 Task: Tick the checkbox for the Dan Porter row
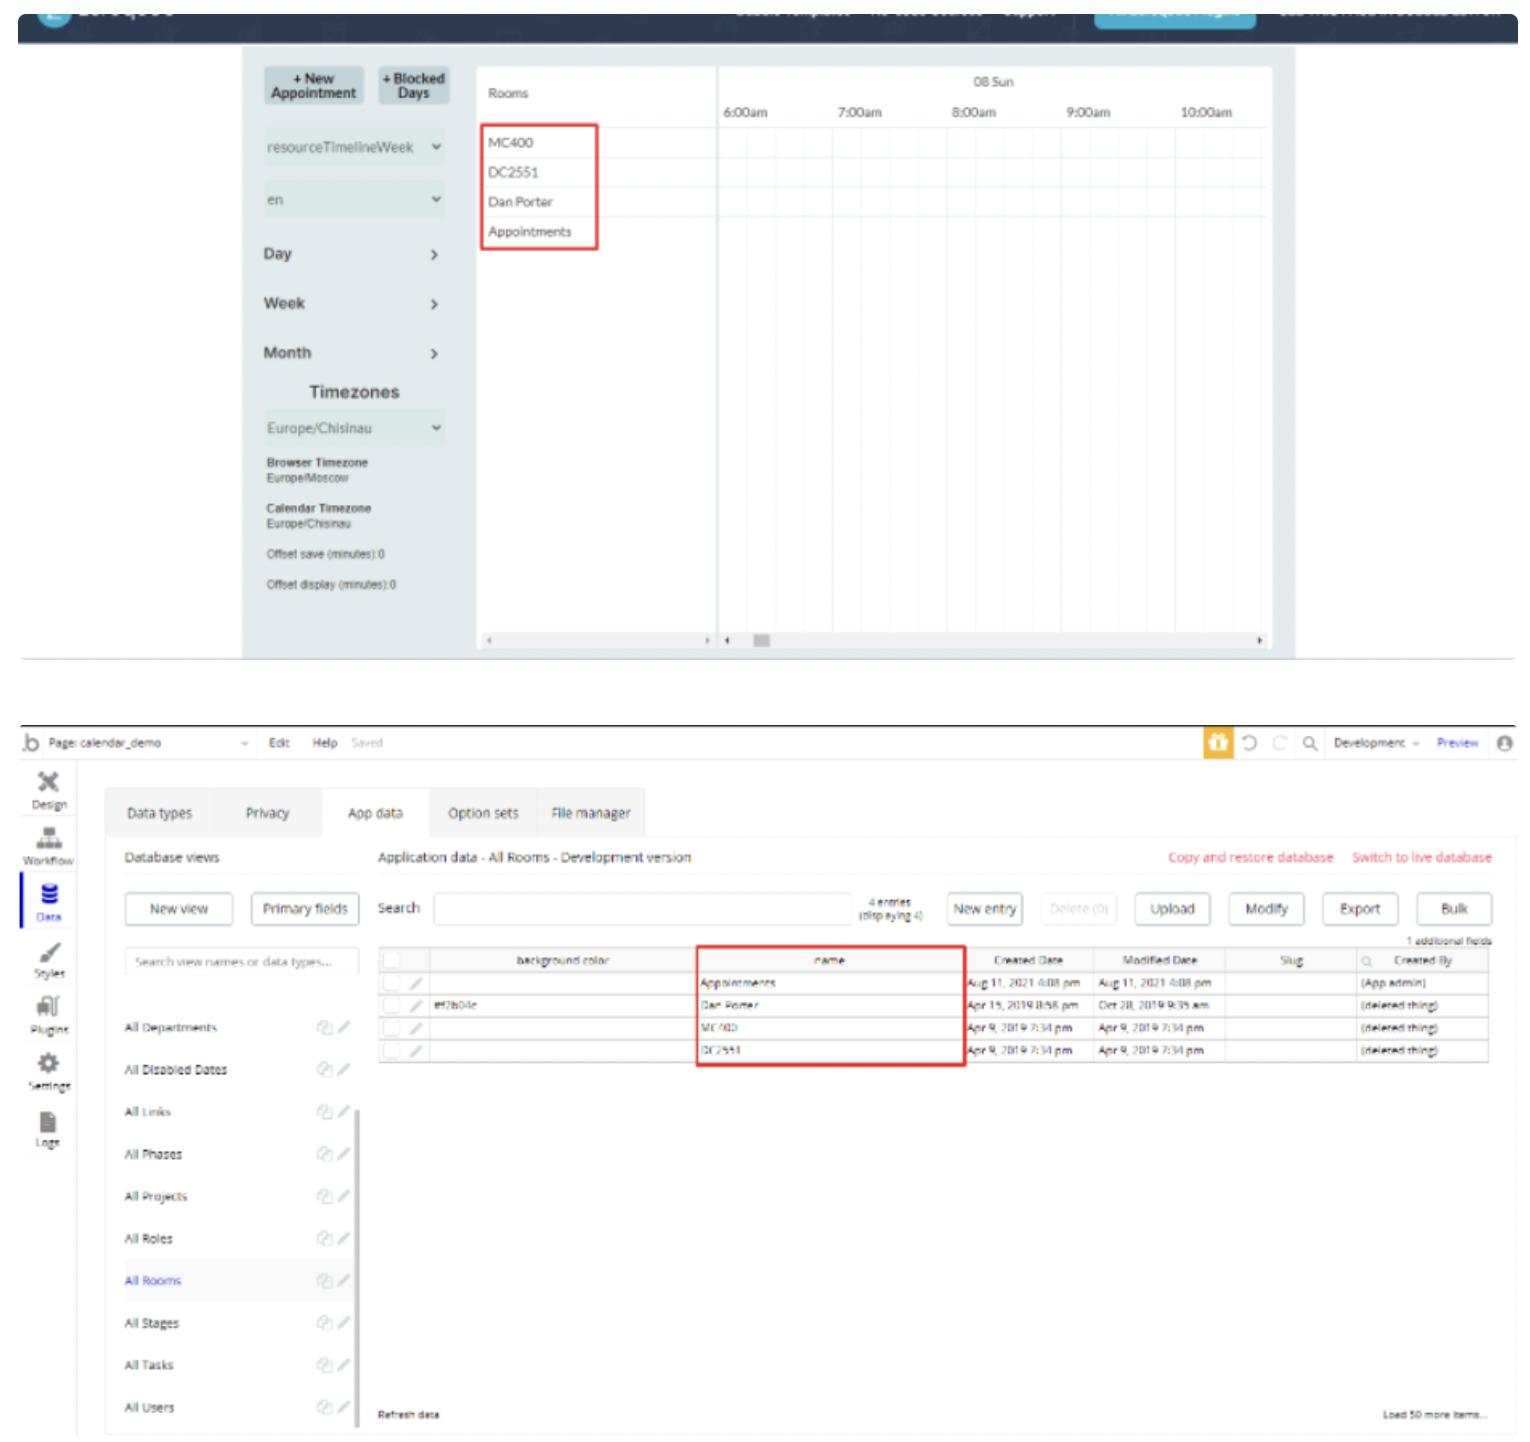392,1005
